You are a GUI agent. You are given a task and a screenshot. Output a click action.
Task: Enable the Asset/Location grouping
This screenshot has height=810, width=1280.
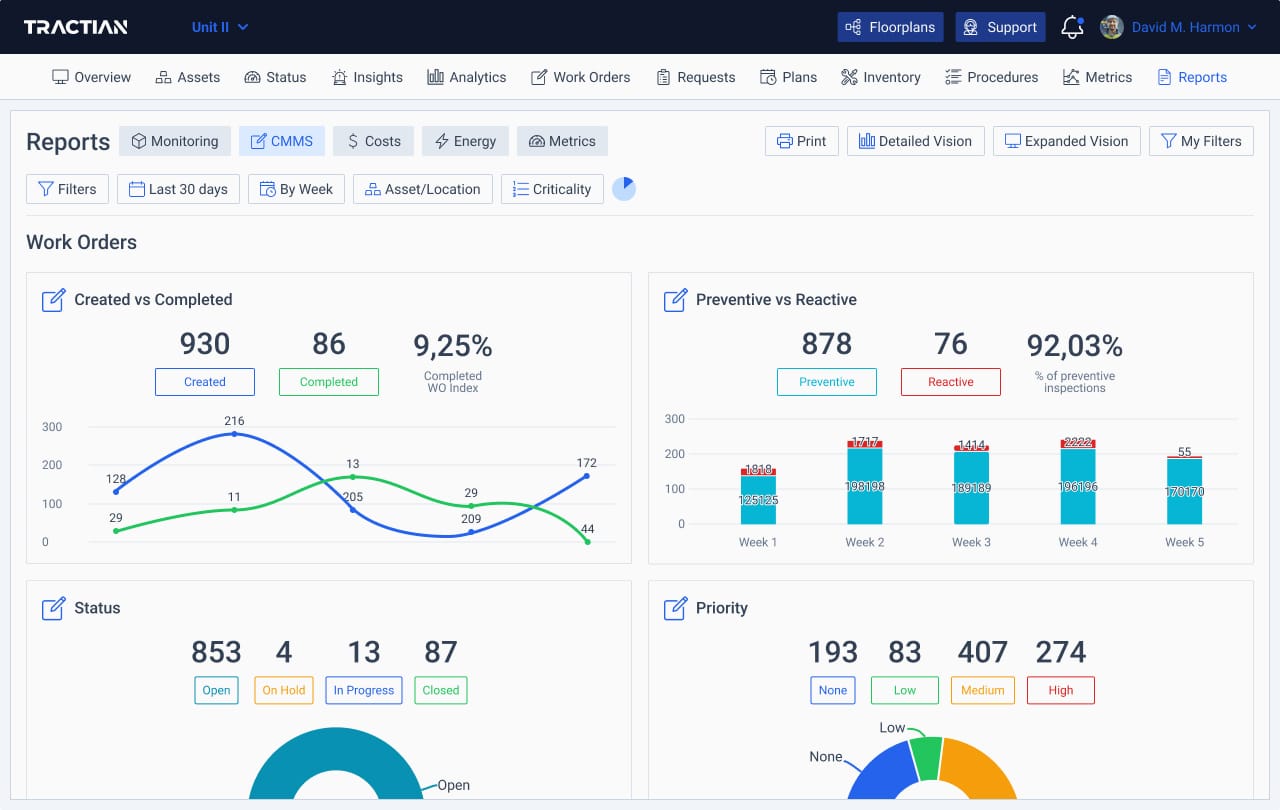pos(422,188)
